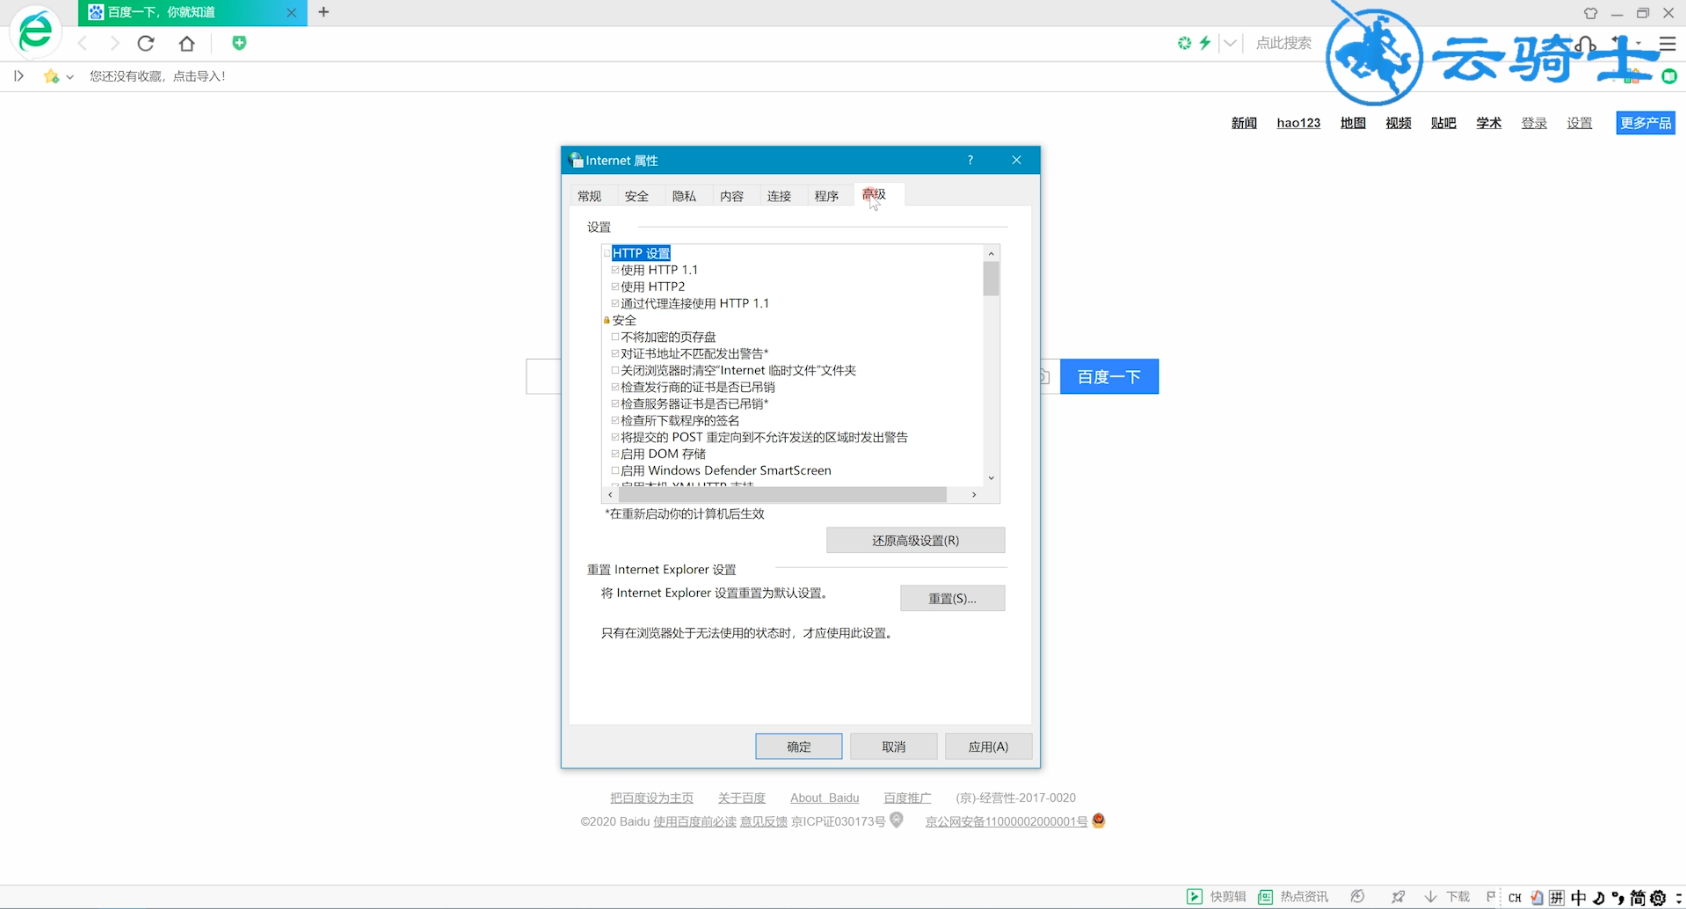
Task: Switch to the 常规 tab
Action: tap(590, 196)
